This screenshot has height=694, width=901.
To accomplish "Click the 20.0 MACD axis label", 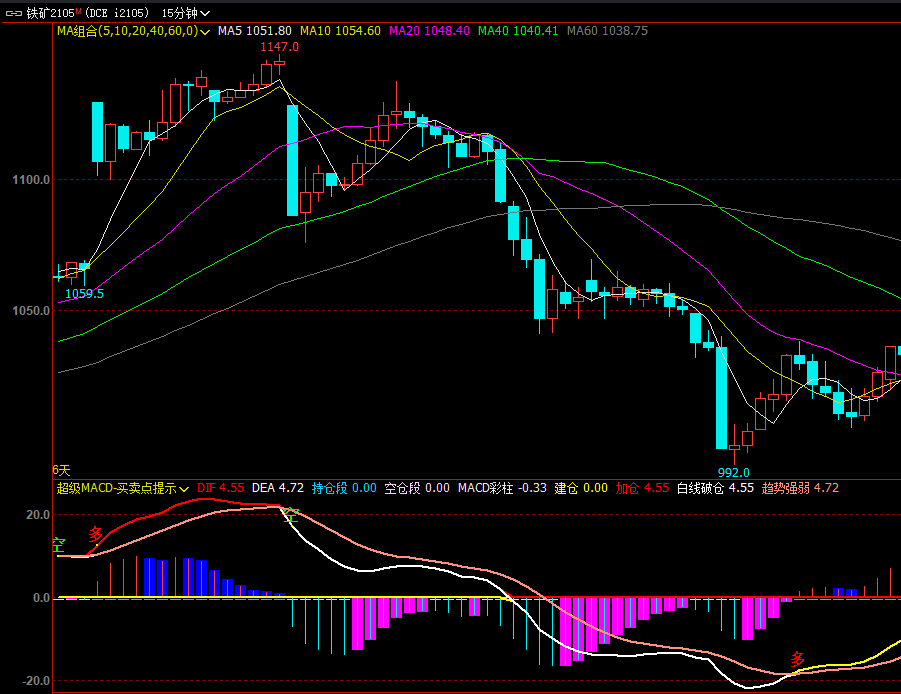I will [38, 515].
